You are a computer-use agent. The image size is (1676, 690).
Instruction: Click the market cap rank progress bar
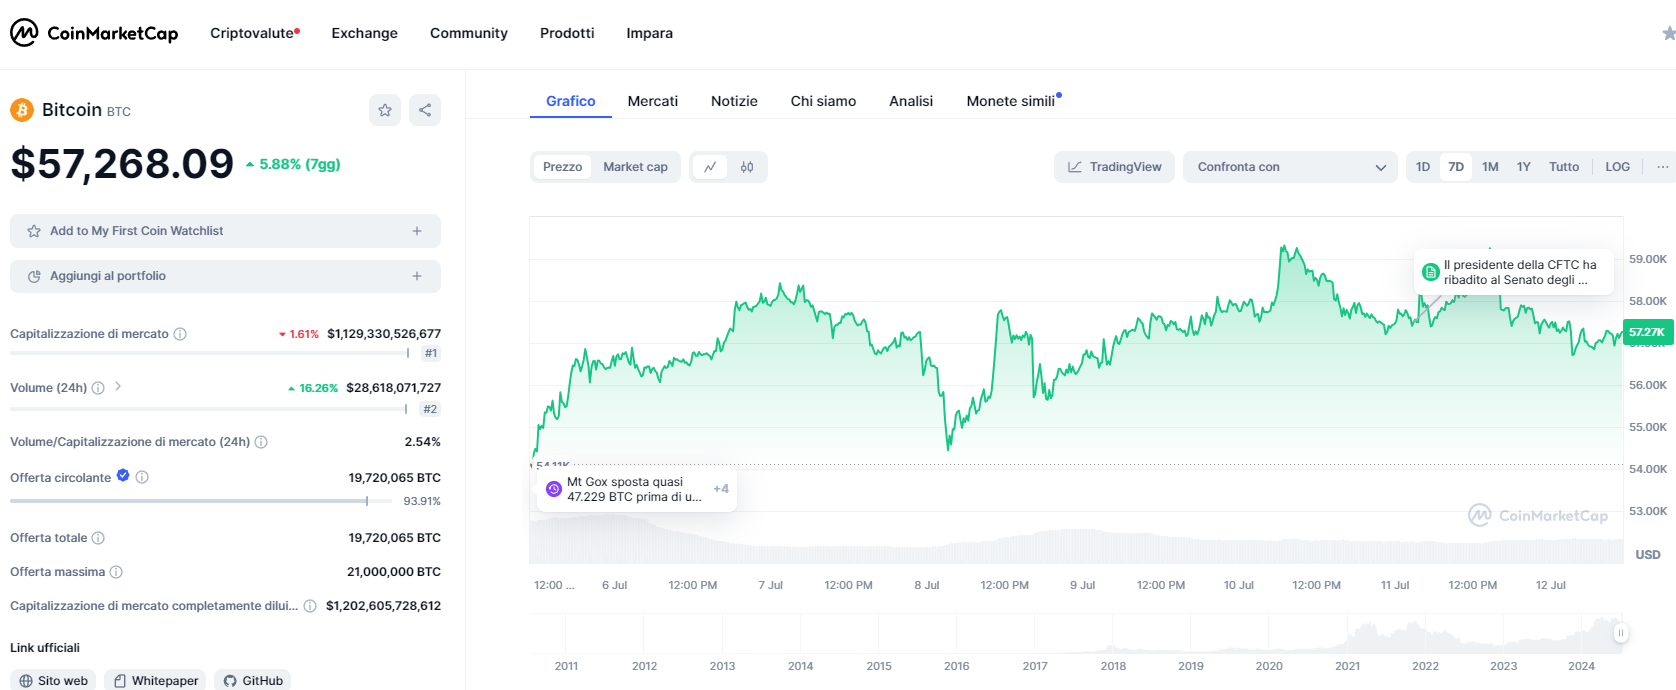pos(209,353)
